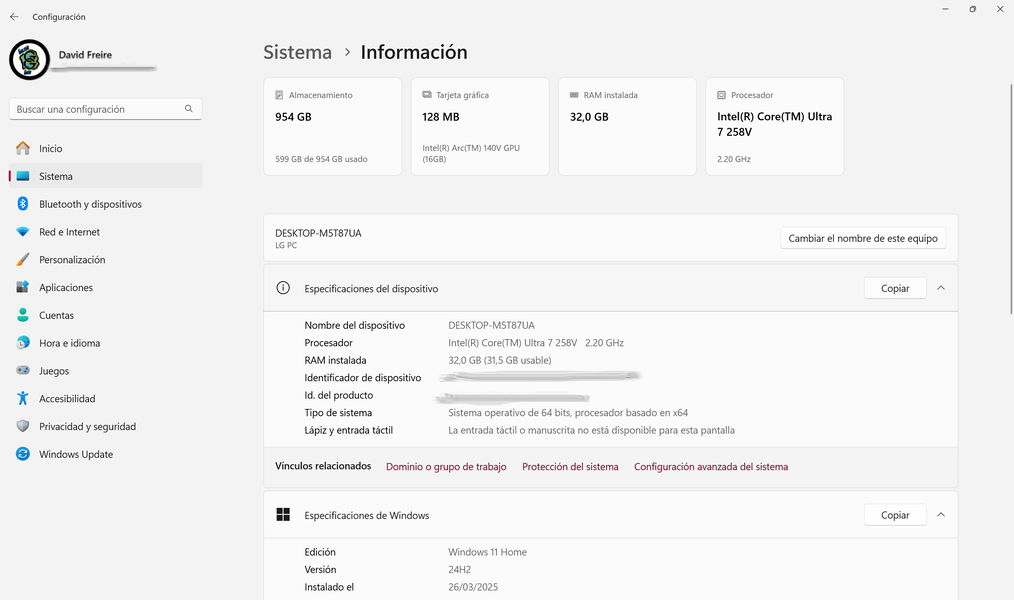Click the Aplicaciones icon
This screenshot has height=600, width=1014.
tap(23, 287)
